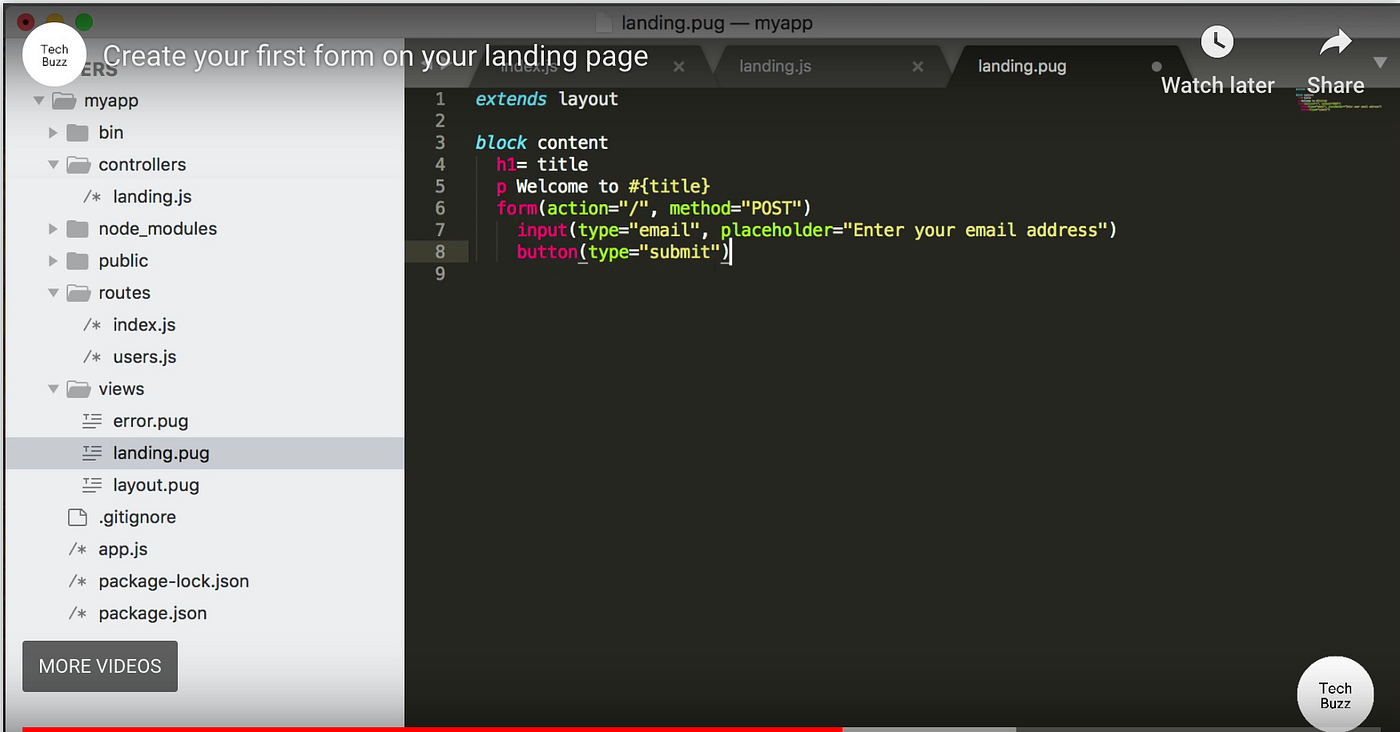Viewport: 1400px width, 732px height.
Task: Select the index.js file icon in routes
Action: coord(89,324)
